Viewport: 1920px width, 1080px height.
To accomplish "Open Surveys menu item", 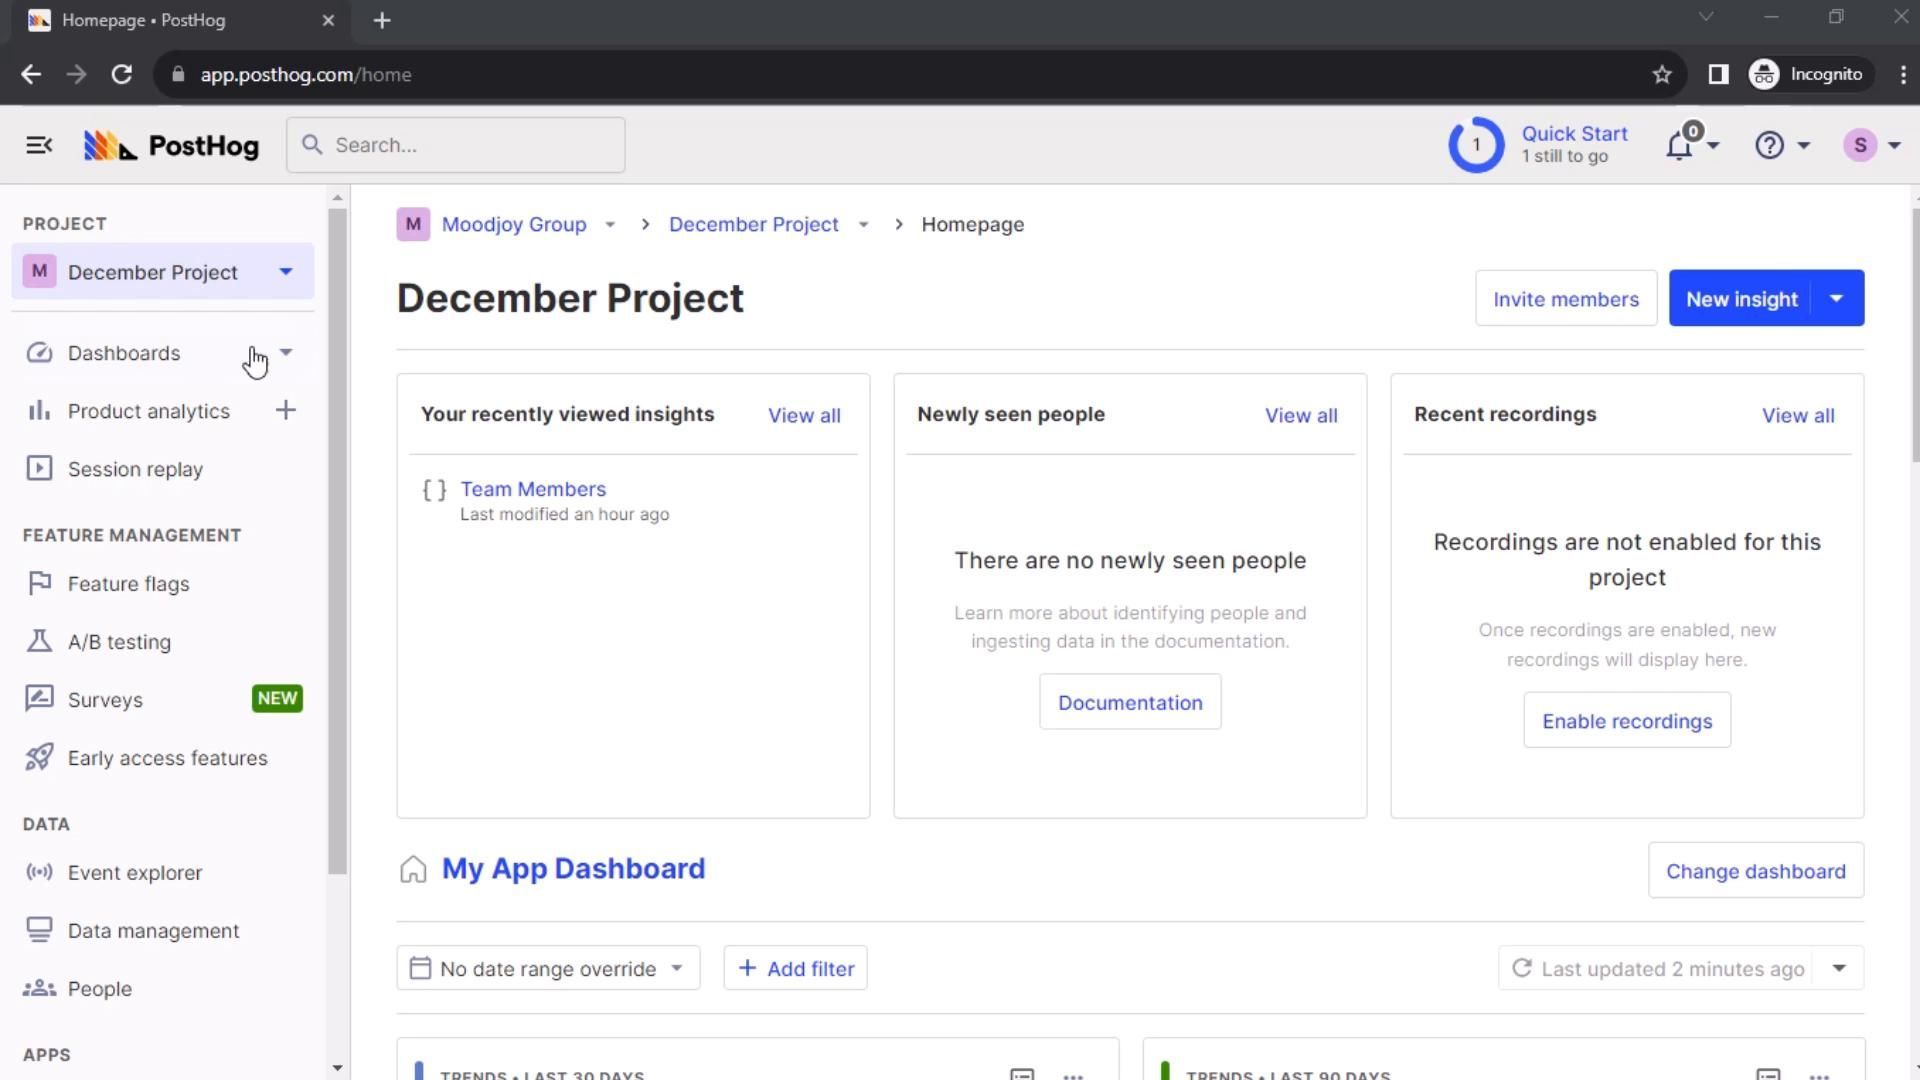I will [x=105, y=700].
